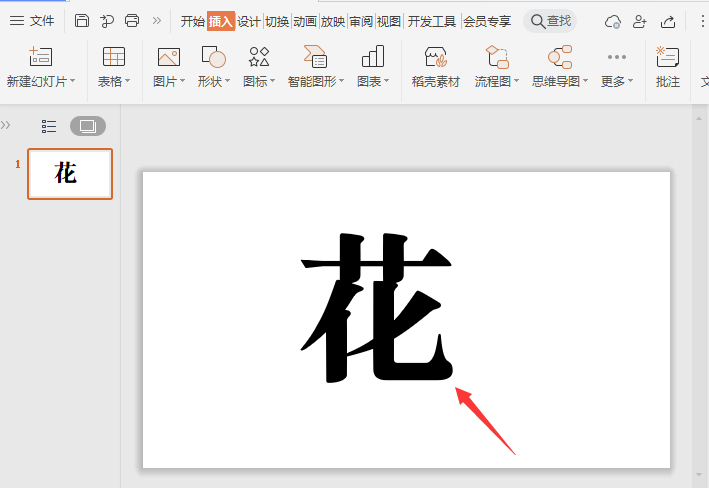Expand the 新建幻灯片 dropdown arrow

[72, 81]
